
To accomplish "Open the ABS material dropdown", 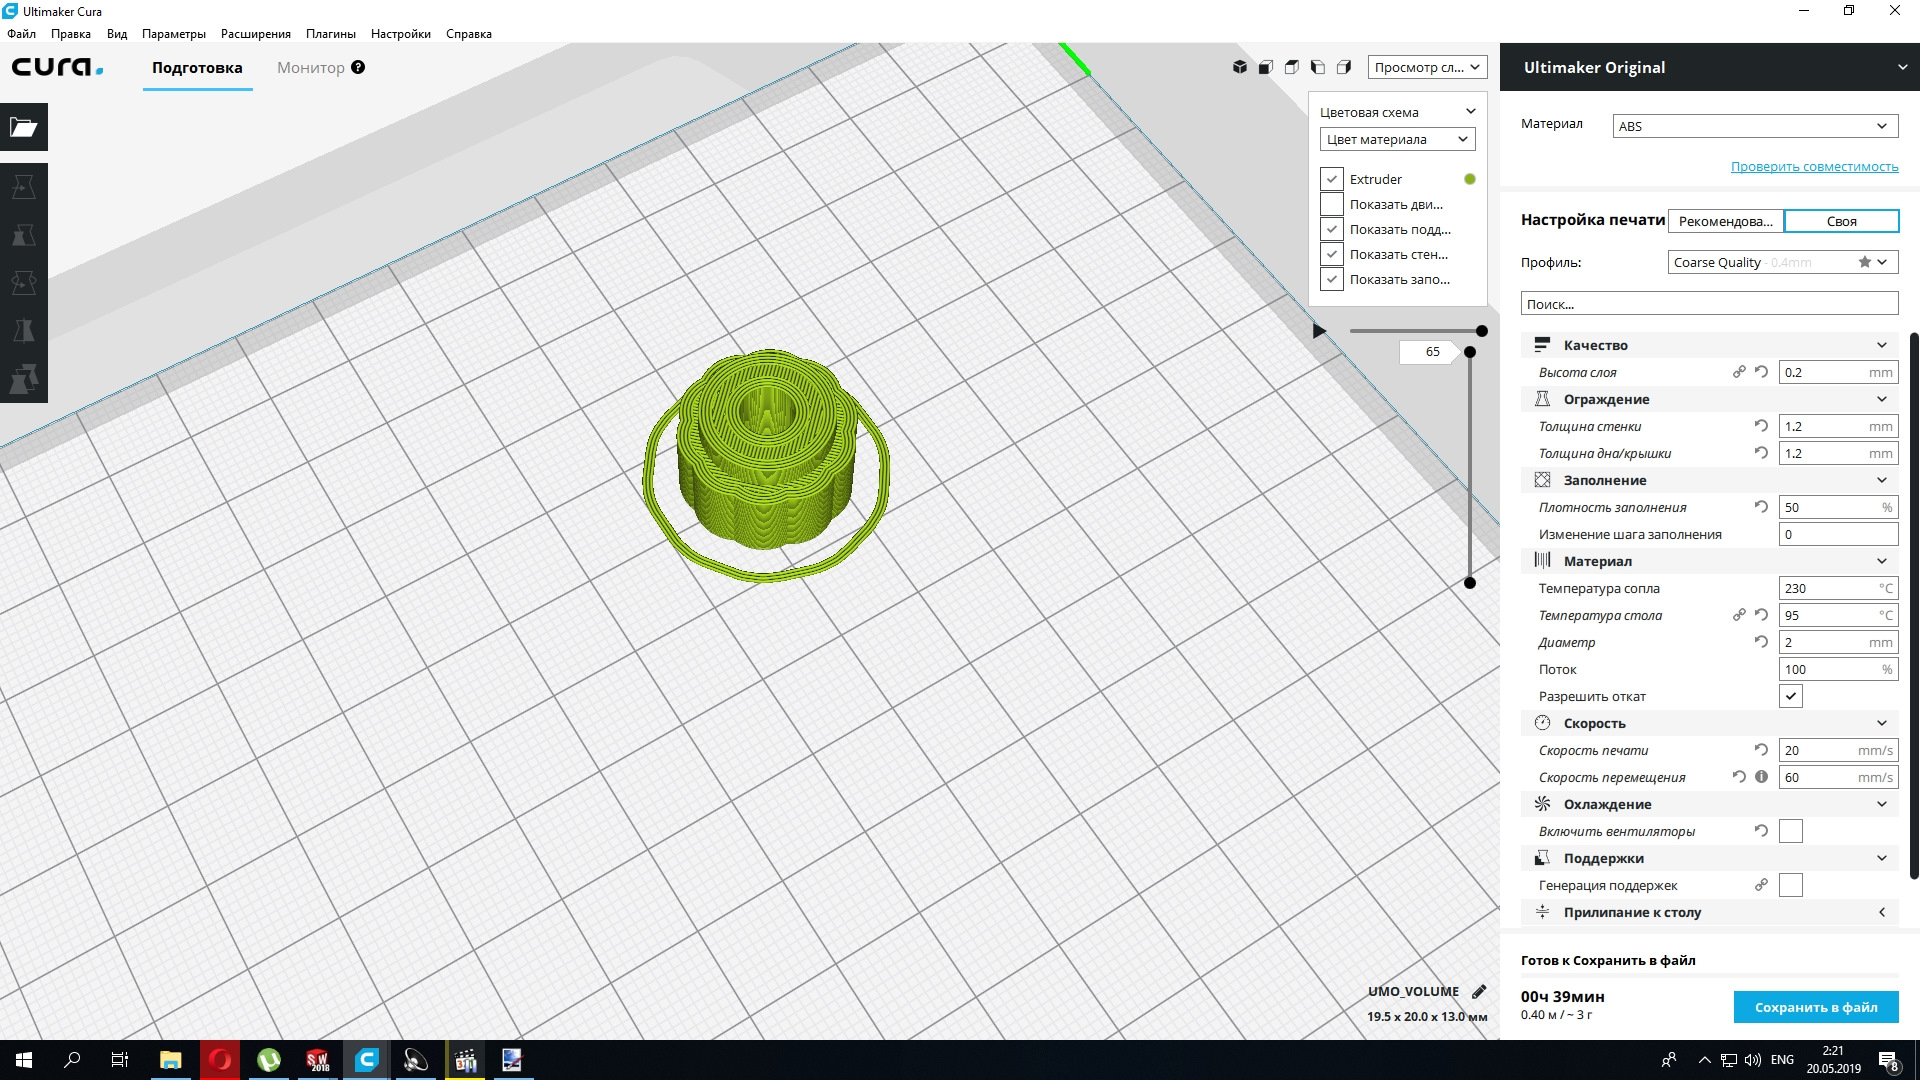I will pyautogui.click(x=1755, y=126).
